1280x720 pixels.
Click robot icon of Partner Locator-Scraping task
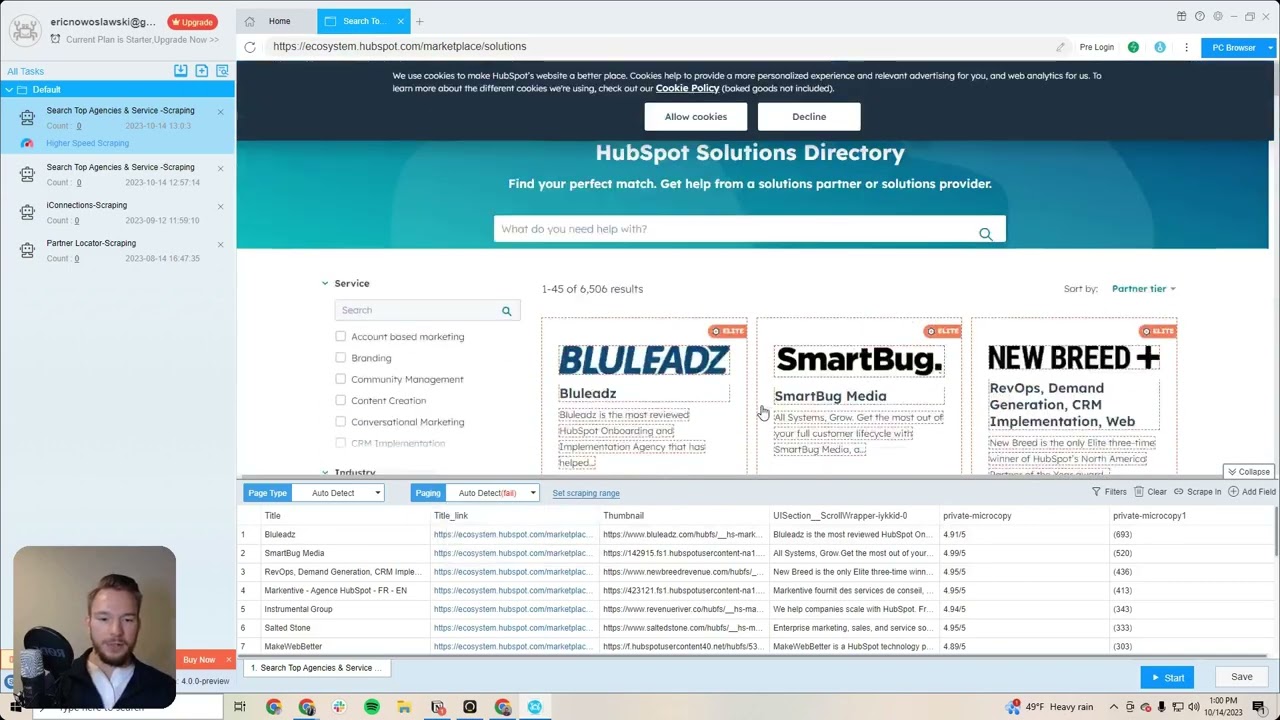27,251
